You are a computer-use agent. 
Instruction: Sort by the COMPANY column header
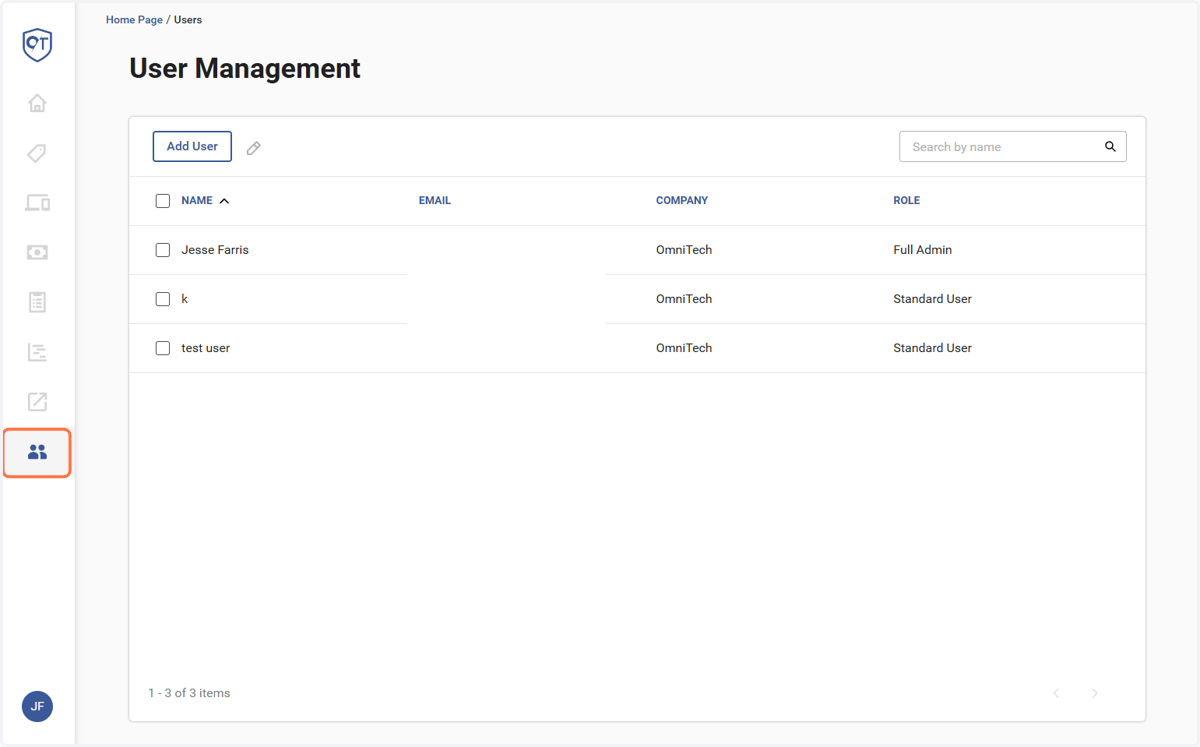(x=682, y=201)
